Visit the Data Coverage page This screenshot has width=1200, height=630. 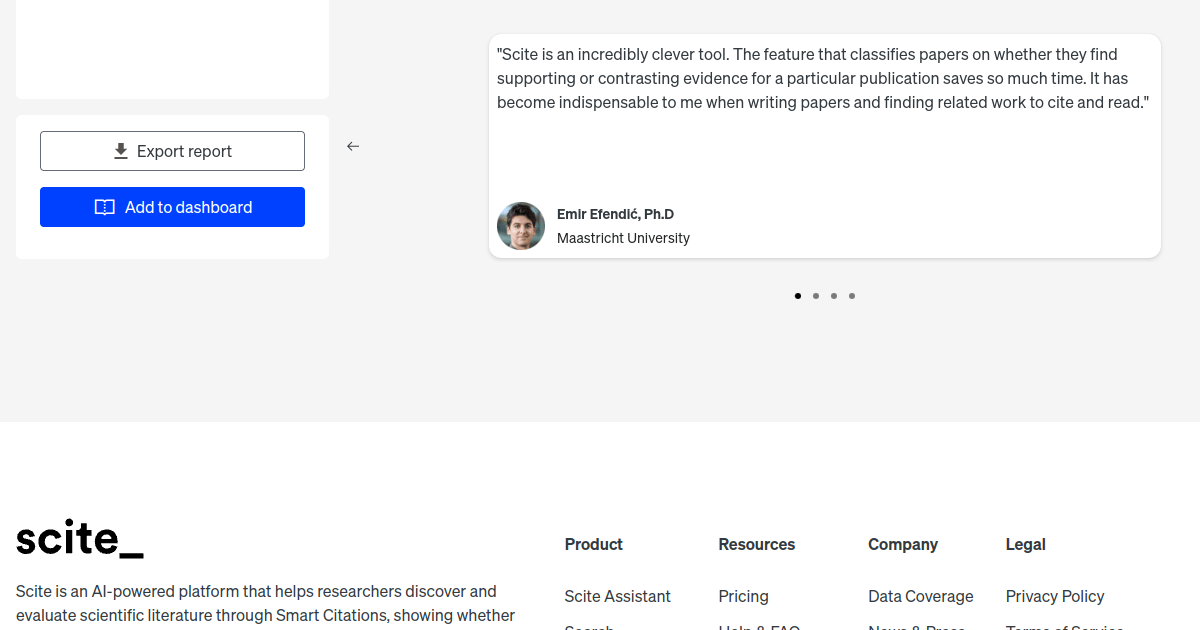(920, 596)
